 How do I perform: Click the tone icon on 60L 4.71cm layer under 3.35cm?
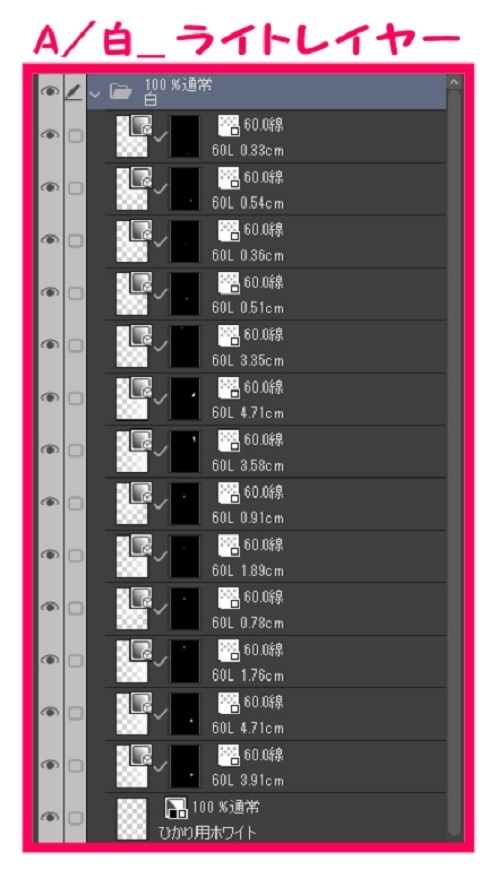pyautogui.click(x=228, y=387)
